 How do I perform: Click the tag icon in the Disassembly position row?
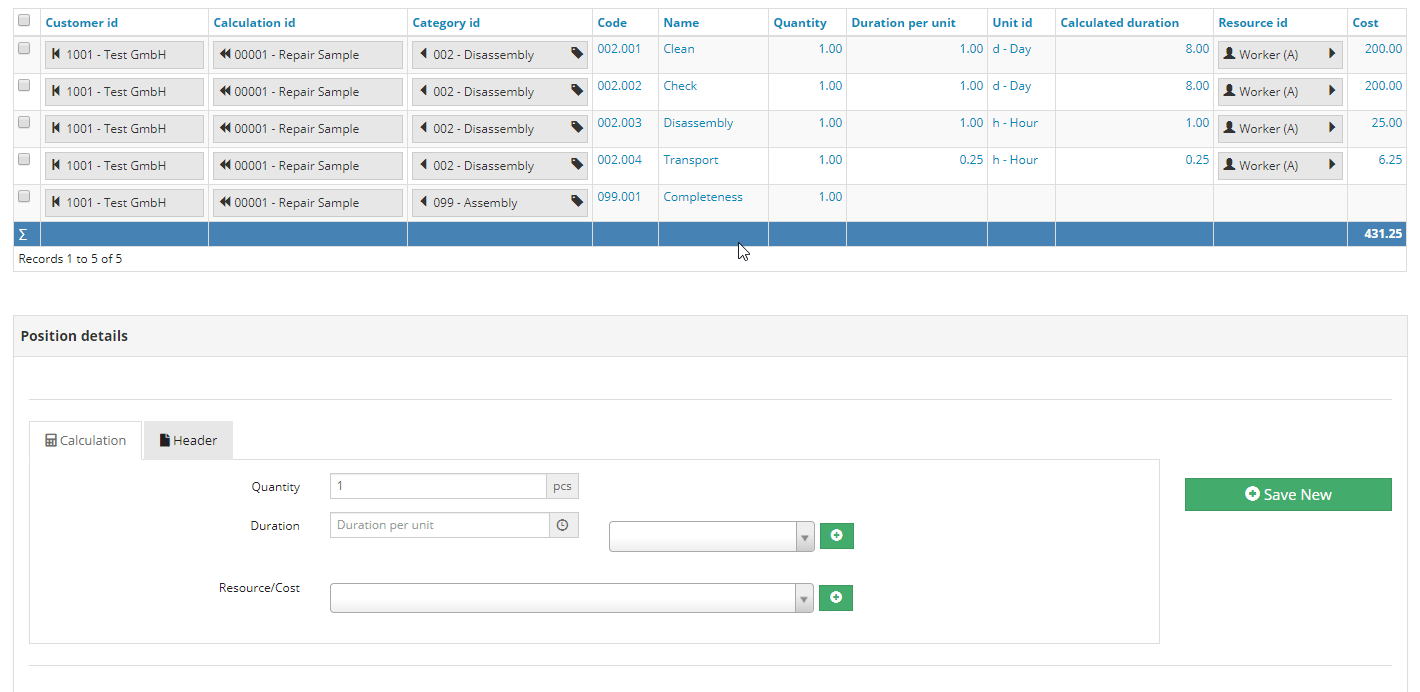577,128
